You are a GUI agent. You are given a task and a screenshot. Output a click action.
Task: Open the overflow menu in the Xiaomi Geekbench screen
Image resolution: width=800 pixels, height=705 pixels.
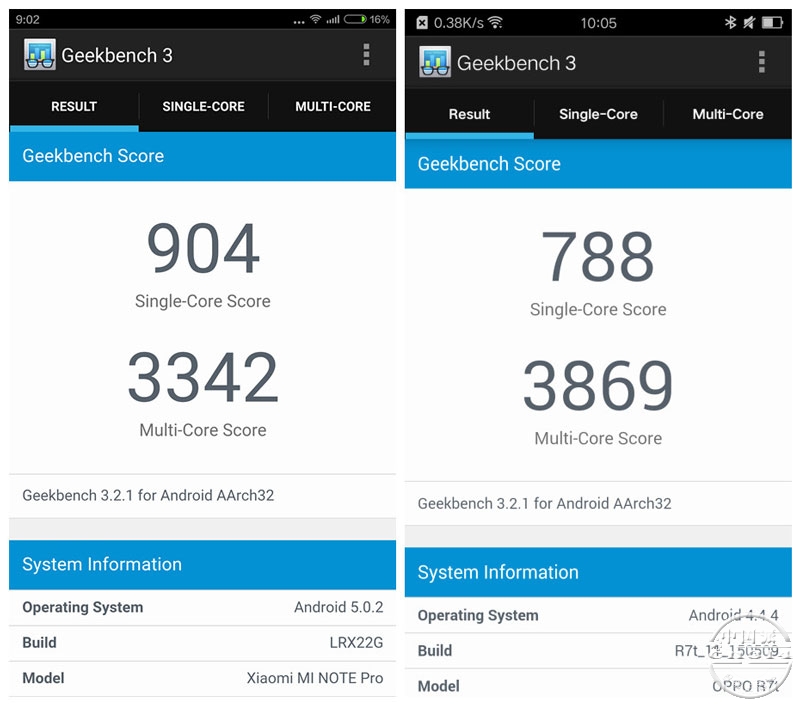coord(366,55)
